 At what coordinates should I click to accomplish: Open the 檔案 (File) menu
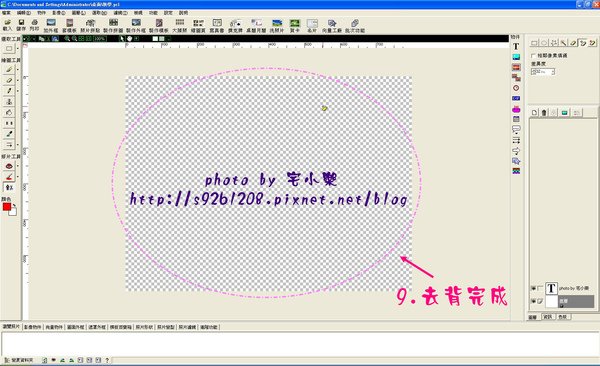tap(6, 13)
